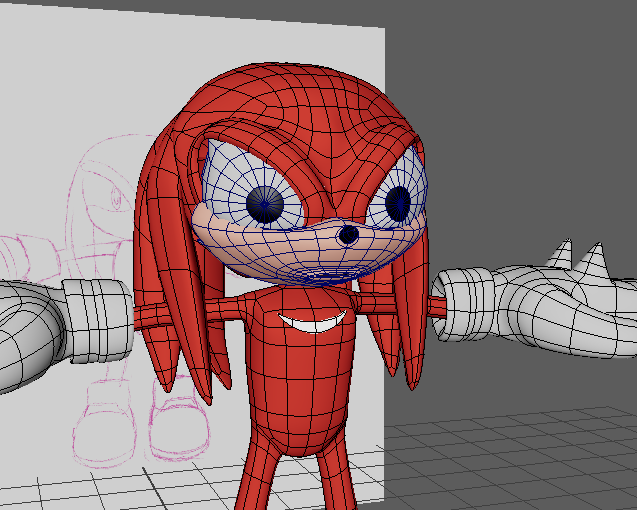Image resolution: width=637 pixels, height=510 pixels.
Task: Select the ribbed cuff of the right glove
Action: click(x=463, y=303)
